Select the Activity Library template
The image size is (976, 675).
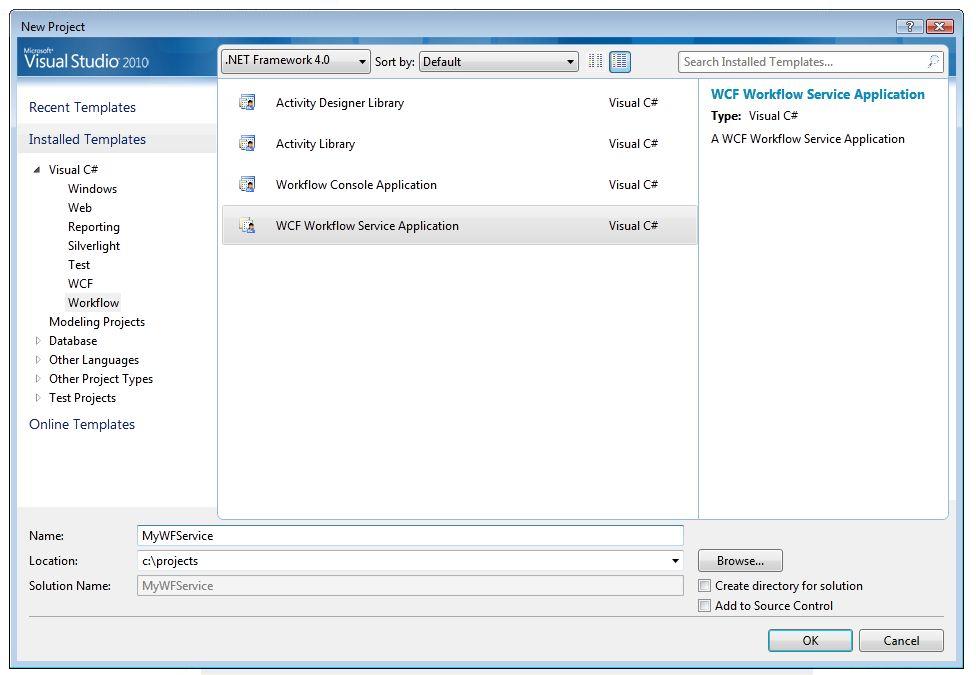tap(459, 143)
